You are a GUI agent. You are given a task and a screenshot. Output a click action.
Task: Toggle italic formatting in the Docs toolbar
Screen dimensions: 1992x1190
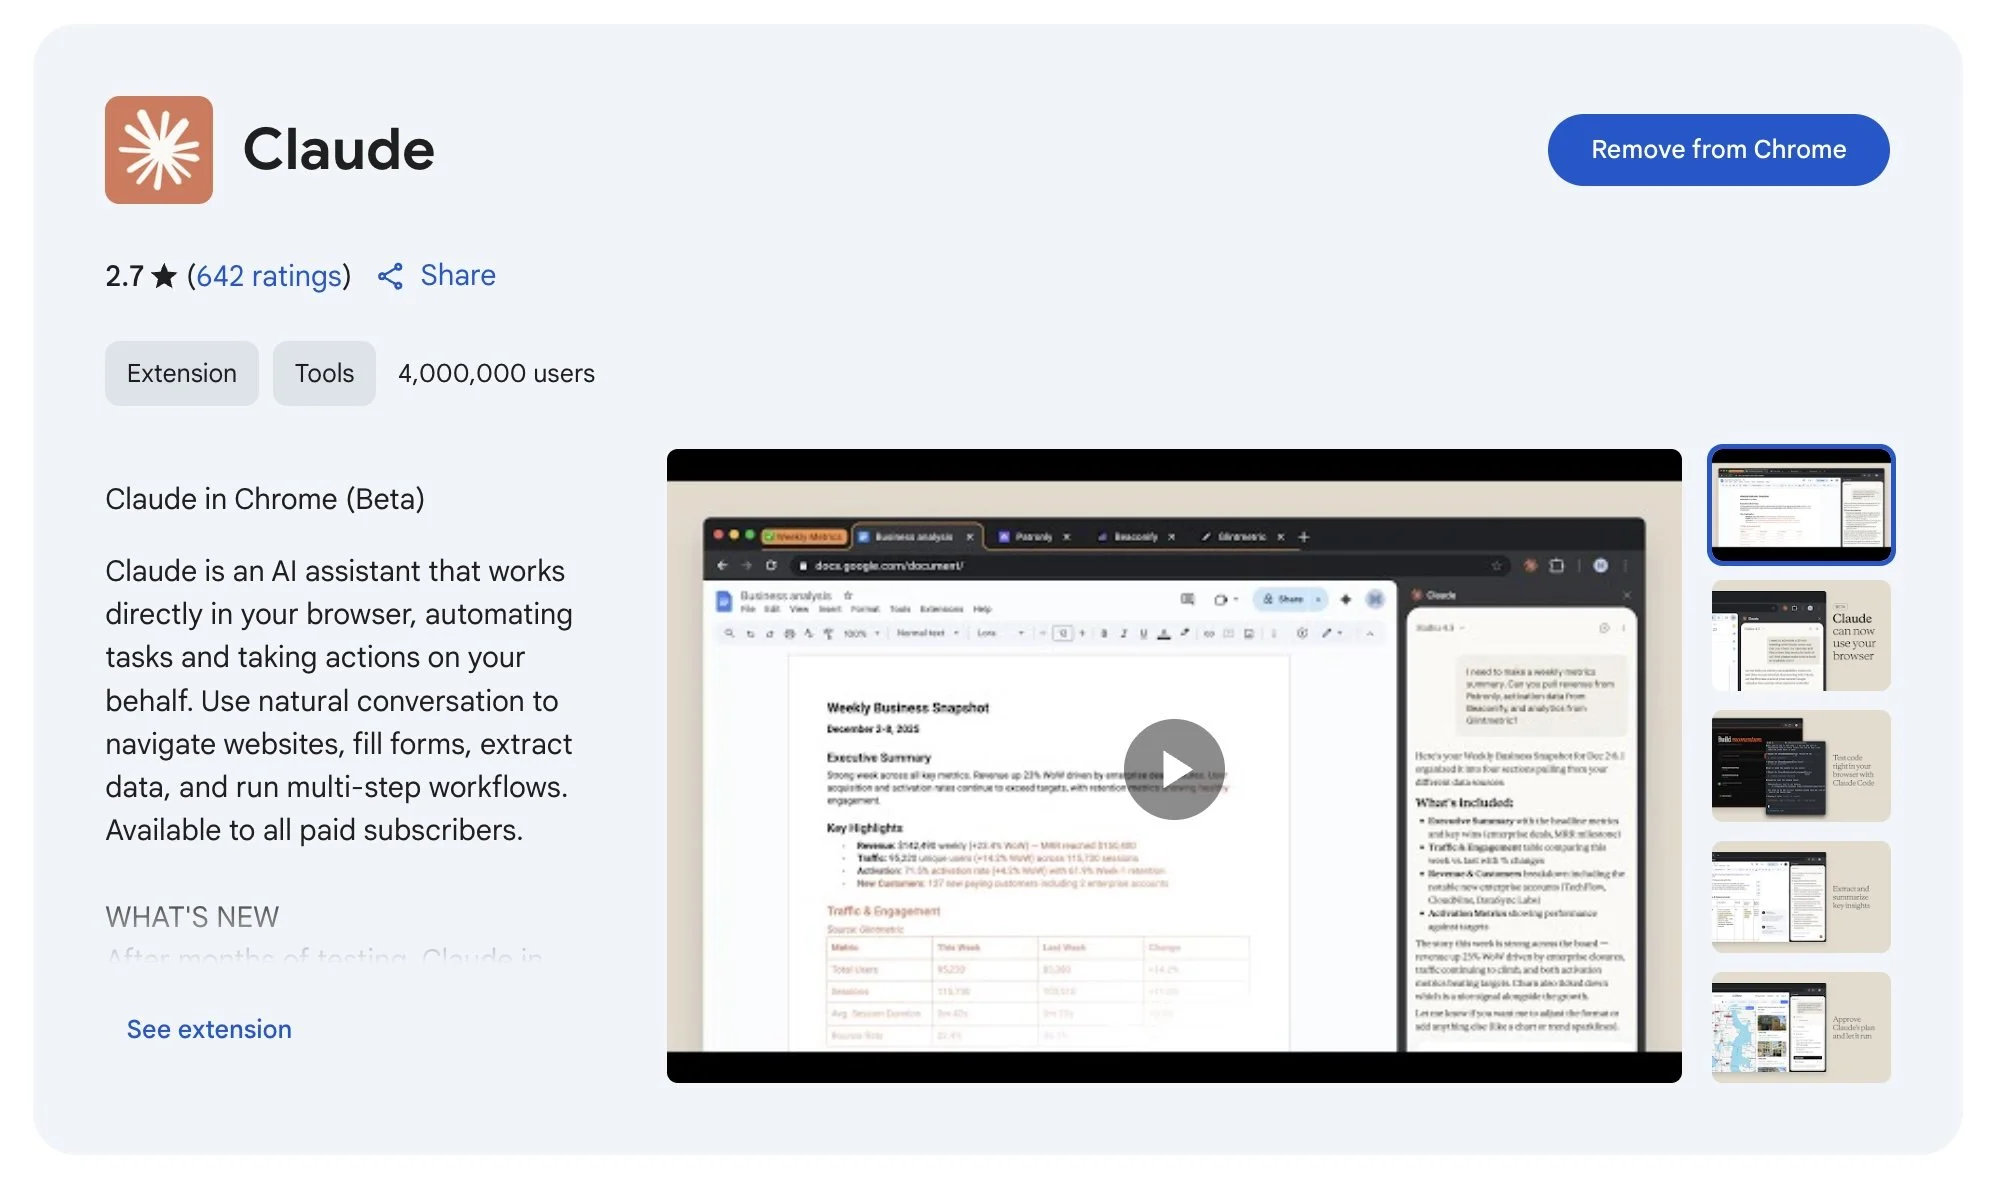[x=1124, y=633]
